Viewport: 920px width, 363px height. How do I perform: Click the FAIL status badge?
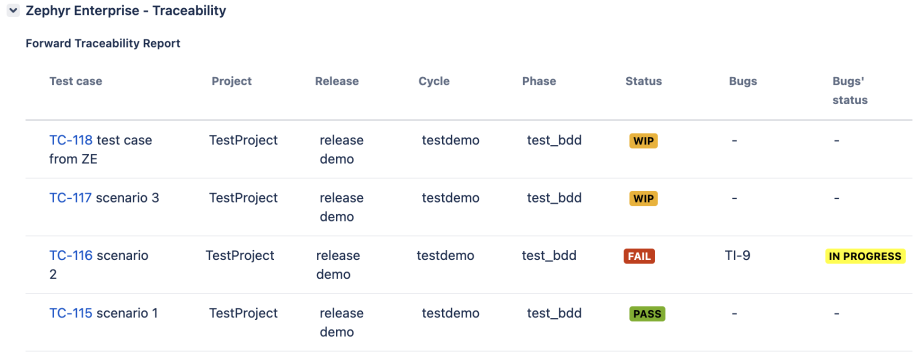[639, 256]
